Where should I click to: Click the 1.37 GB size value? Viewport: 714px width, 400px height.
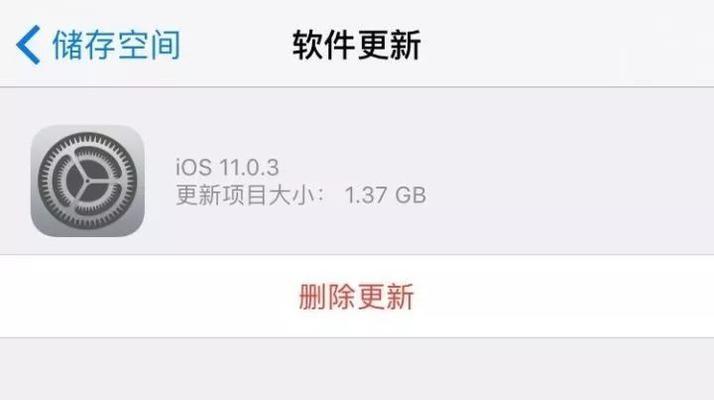click(x=385, y=195)
